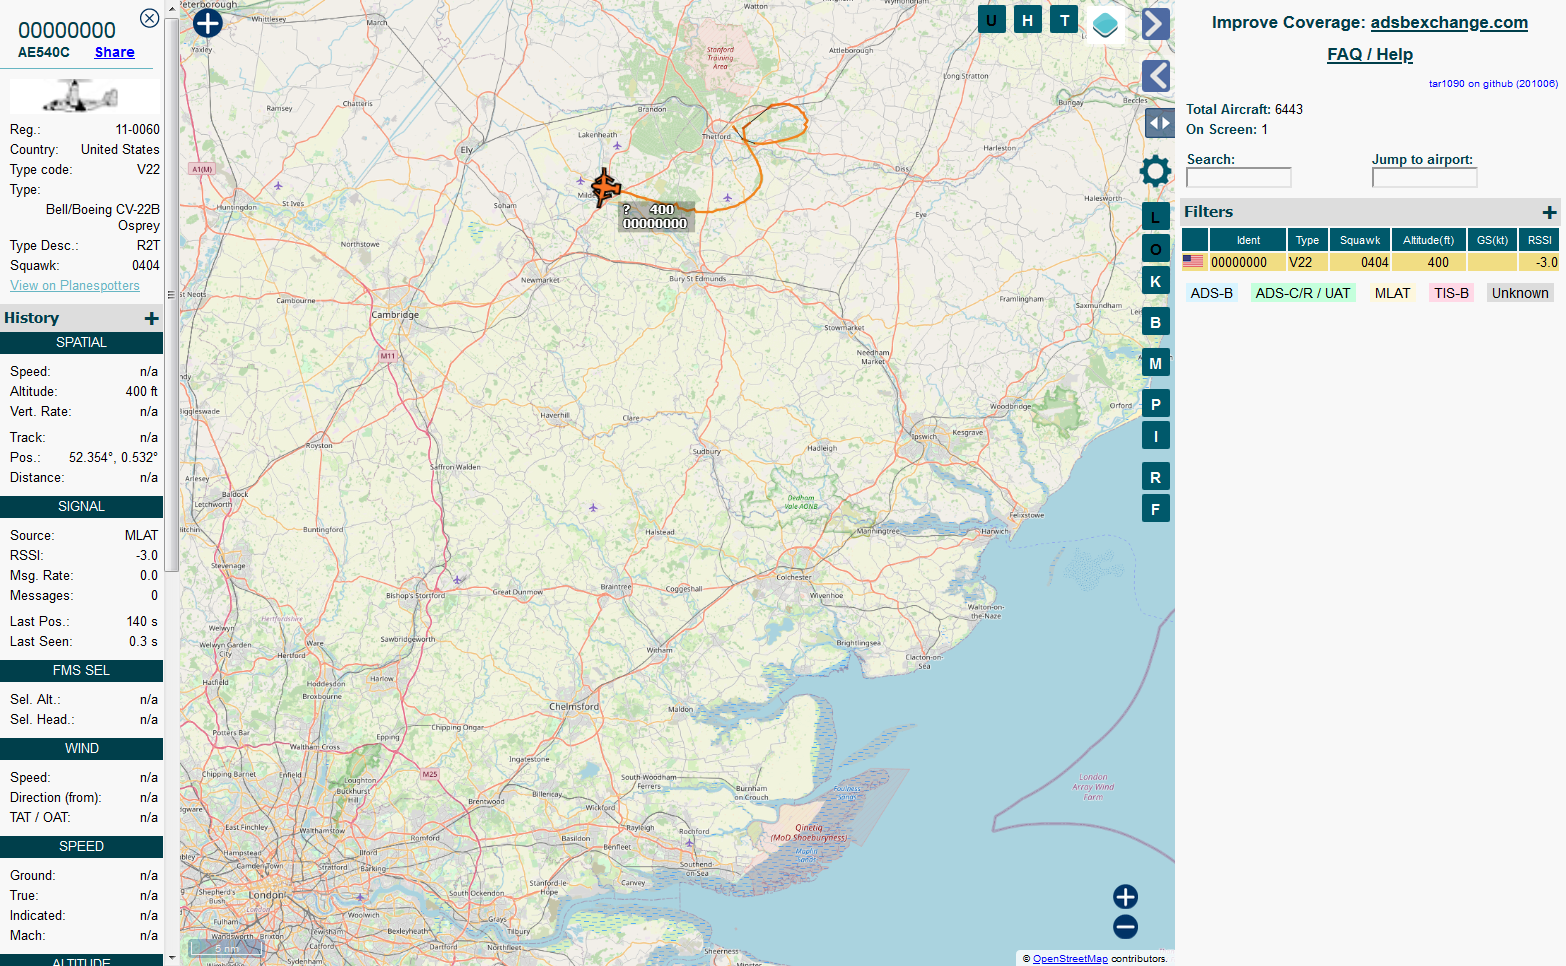Select the 00000000 aircraft table row
Image resolution: width=1566 pixels, height=966 pixels.
pos(1371,262)
